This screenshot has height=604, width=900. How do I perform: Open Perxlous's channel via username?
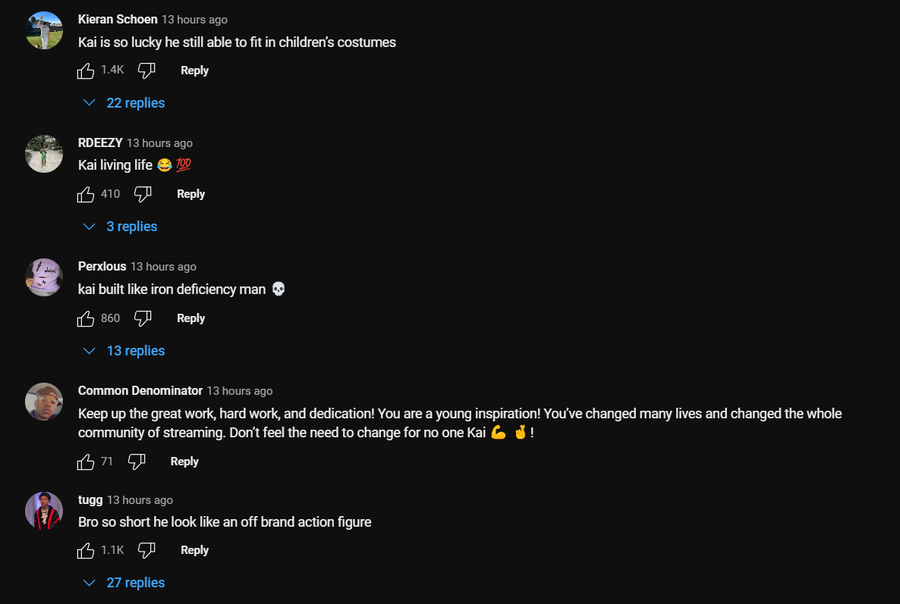102,267
